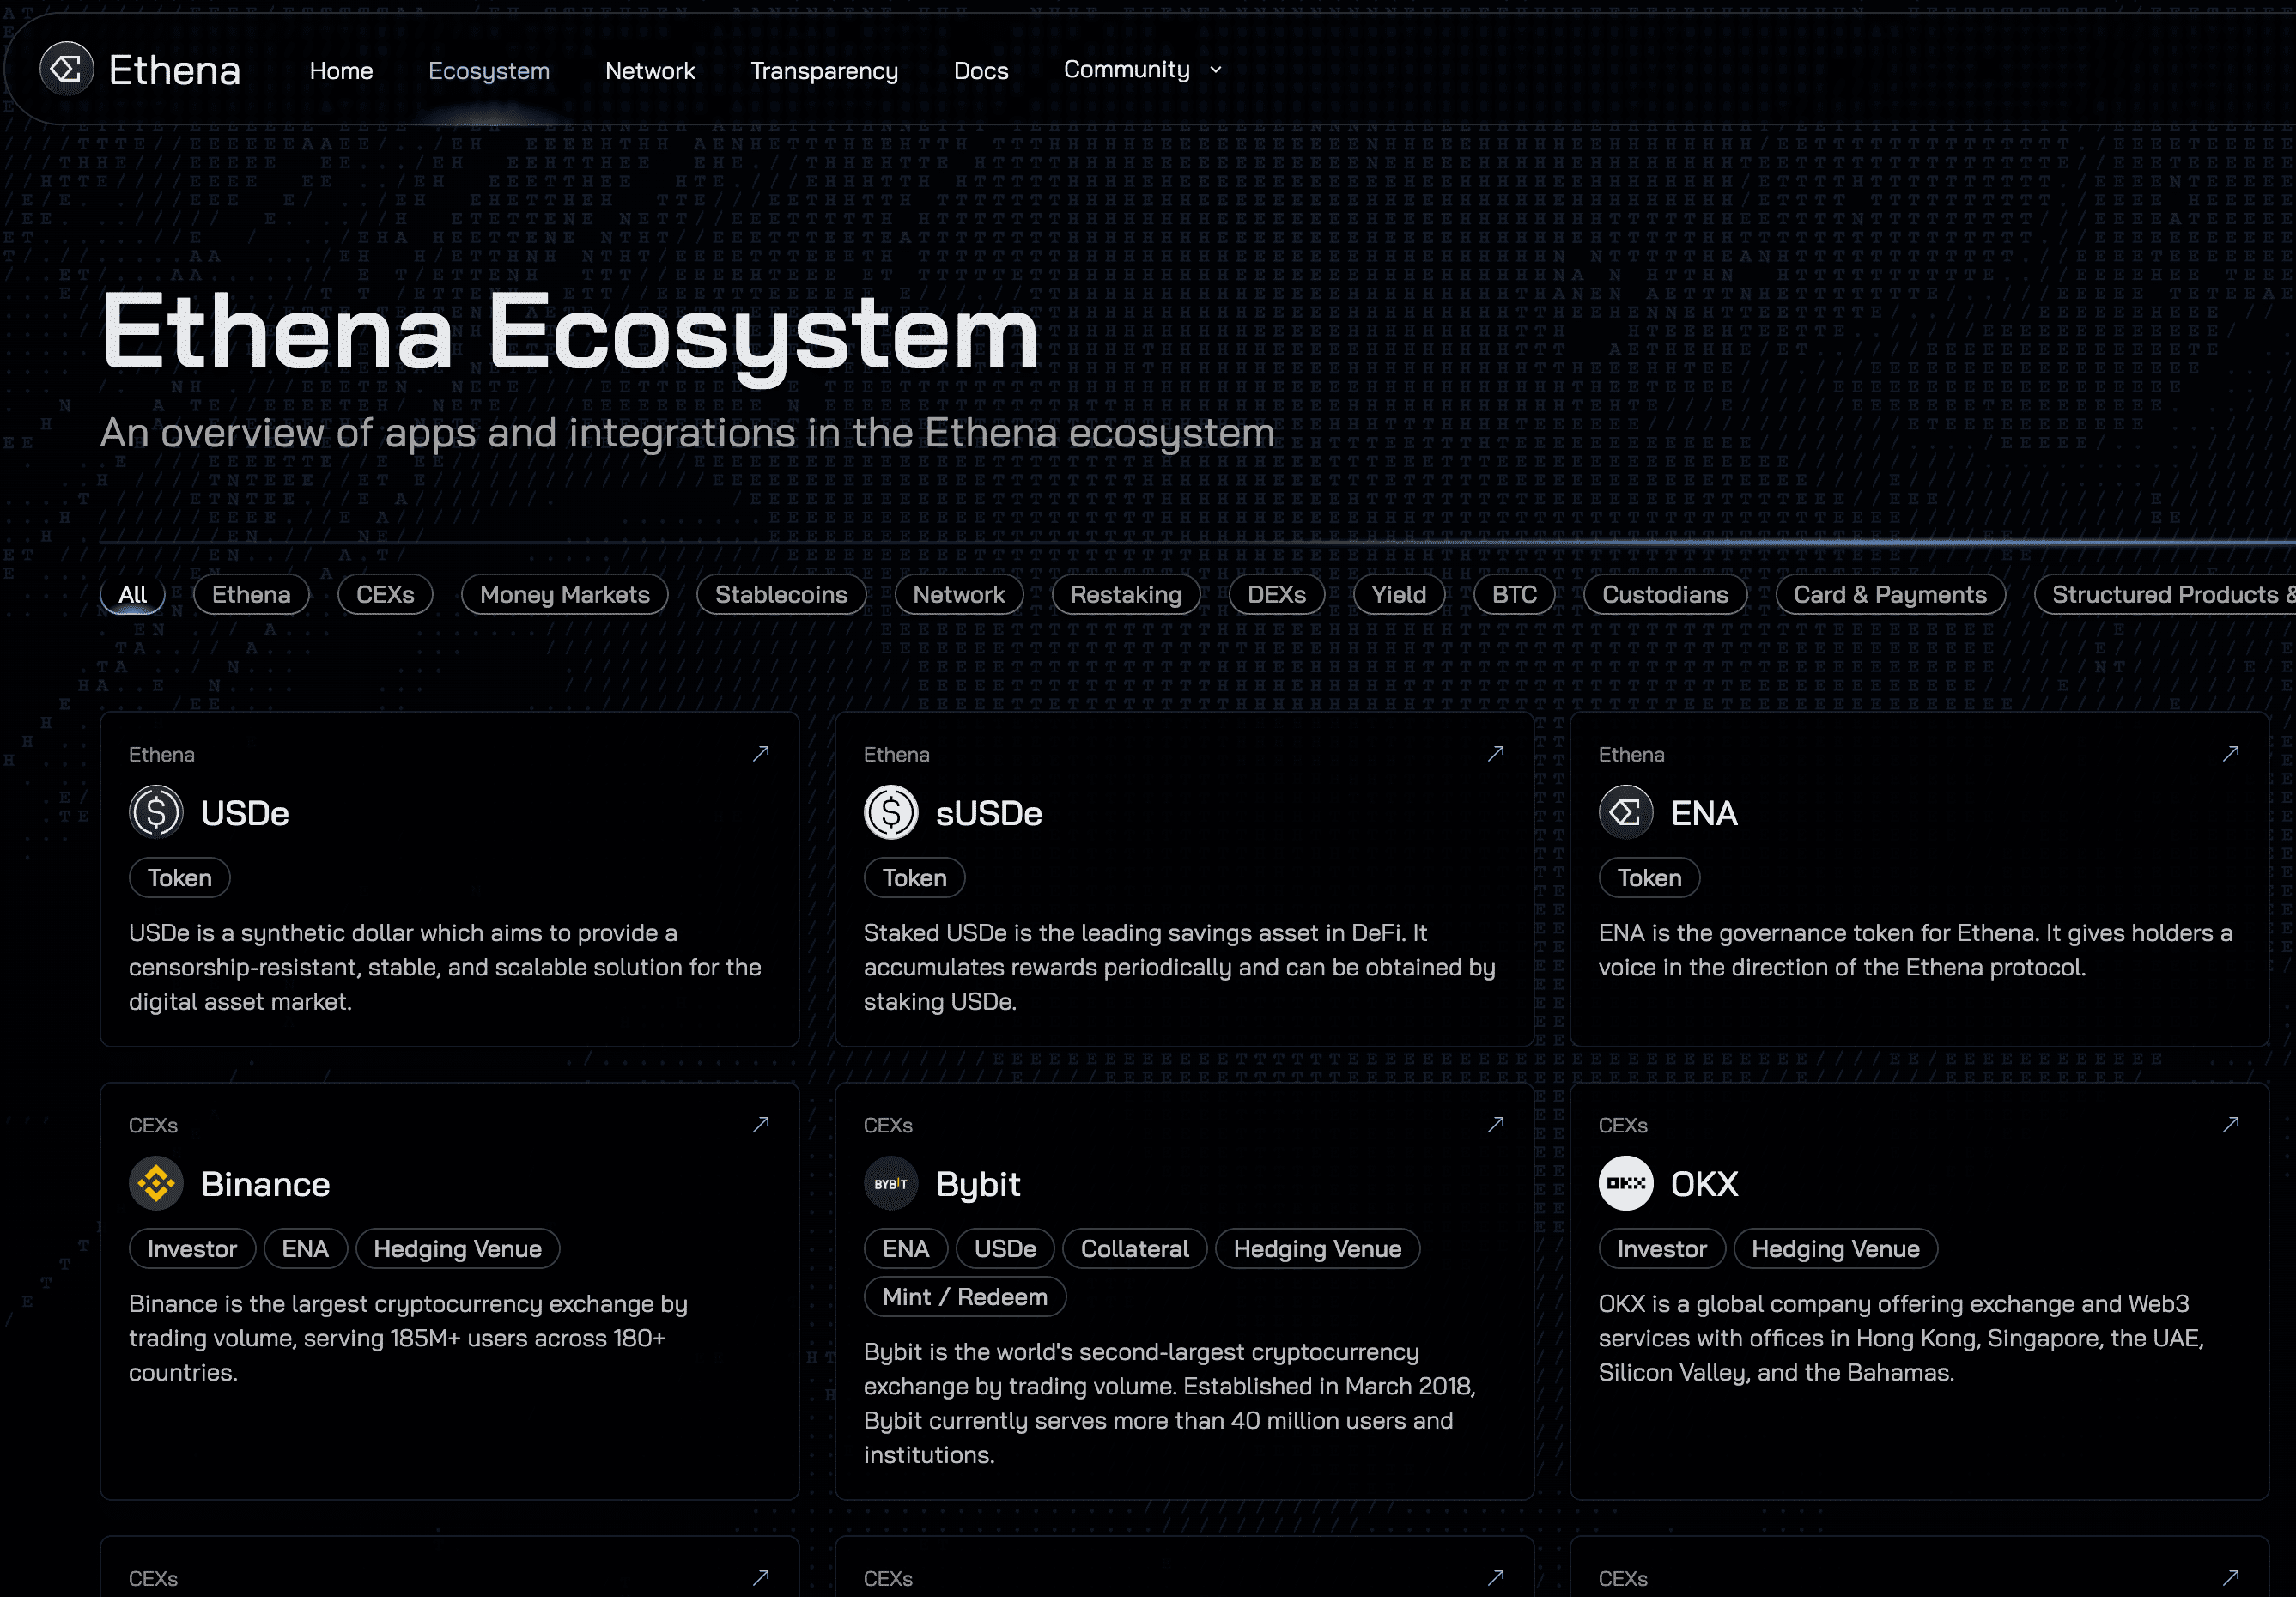The width and height of the screenshot is (2296, 1597).
Task: Open the USDe card title
Action: (245, 813)
